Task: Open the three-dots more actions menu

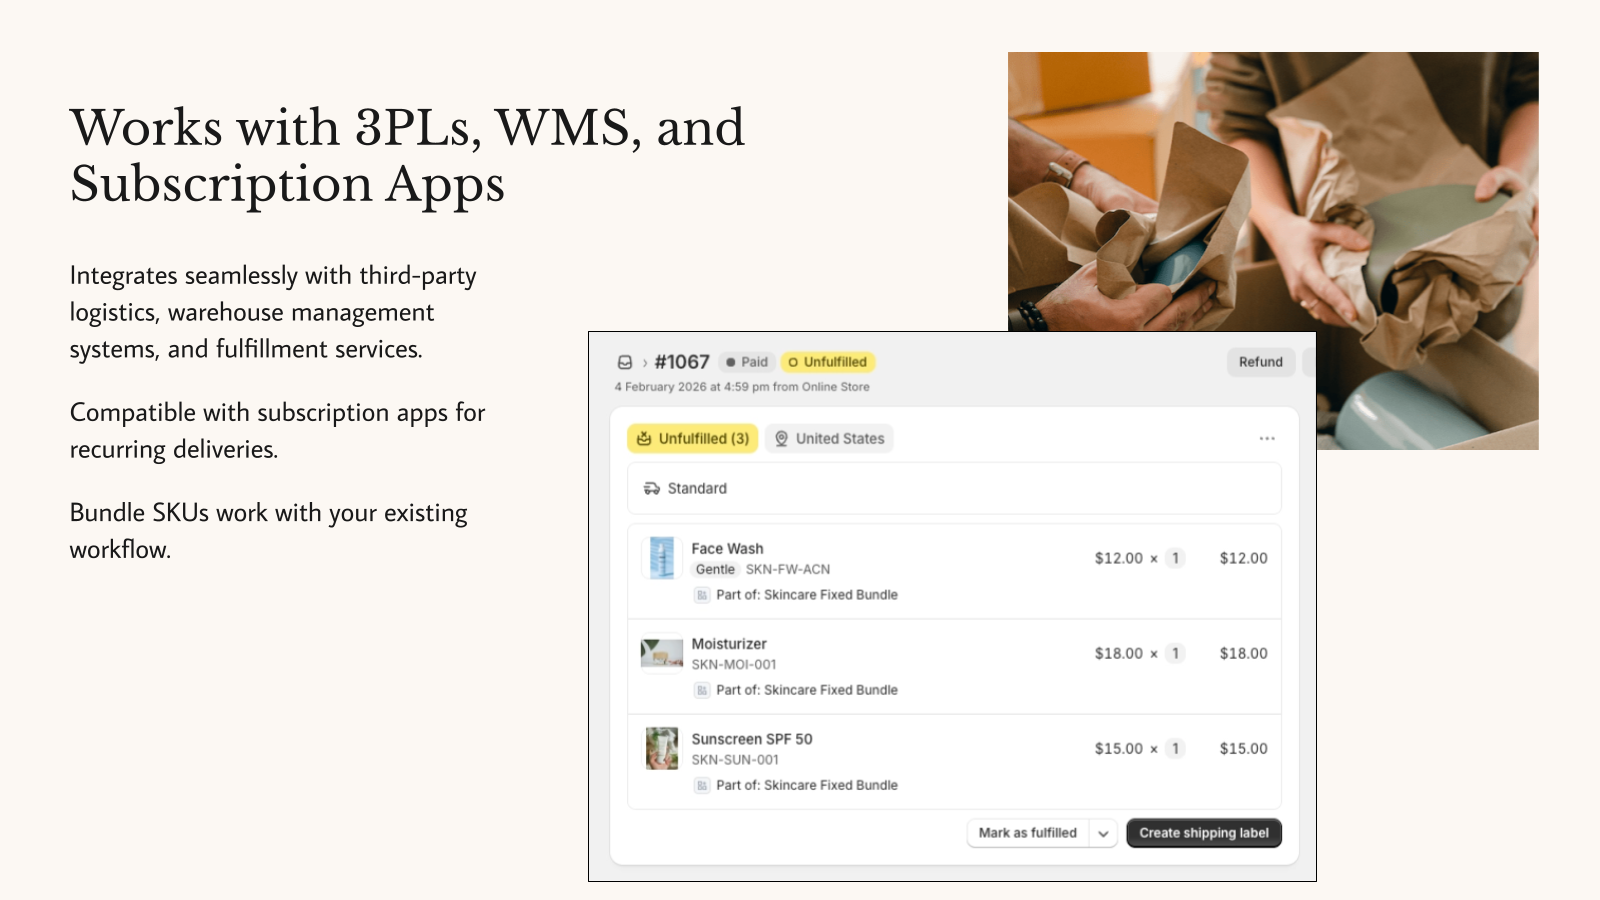Action: click(1267, 438)
